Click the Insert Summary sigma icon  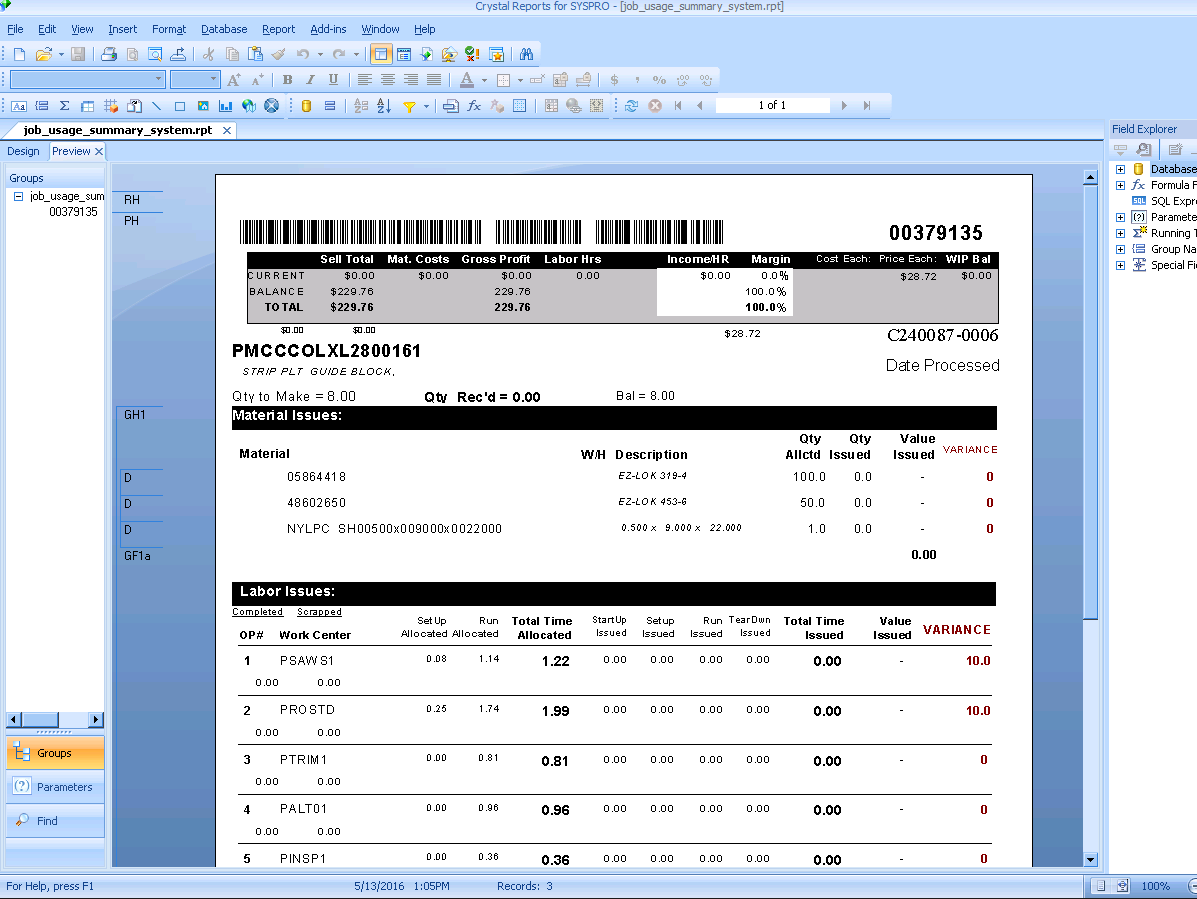click(64, 106)
